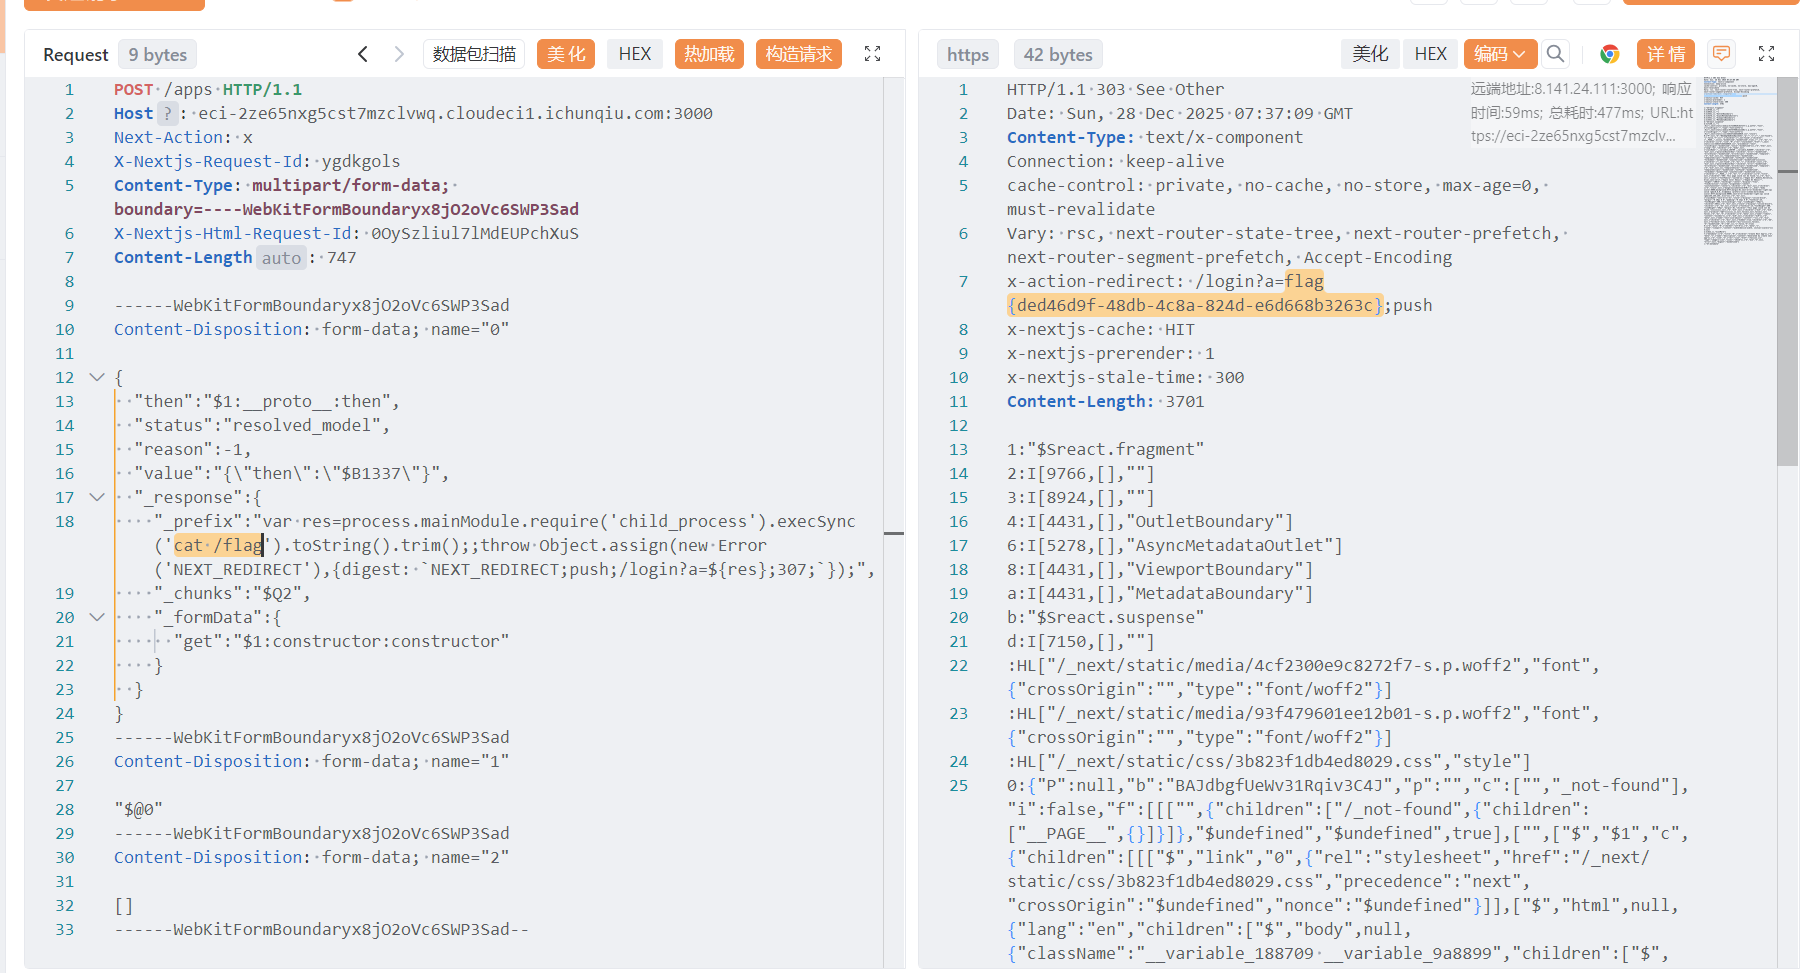Click the 详情 details button
The height and width of the screenshot is (973, 1811).
click(x=1666, y=54)
